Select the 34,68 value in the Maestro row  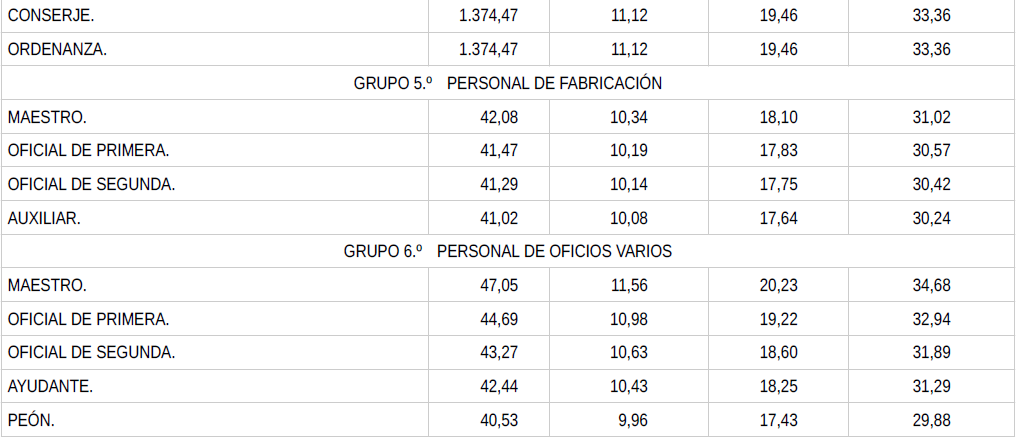[931, 286]
